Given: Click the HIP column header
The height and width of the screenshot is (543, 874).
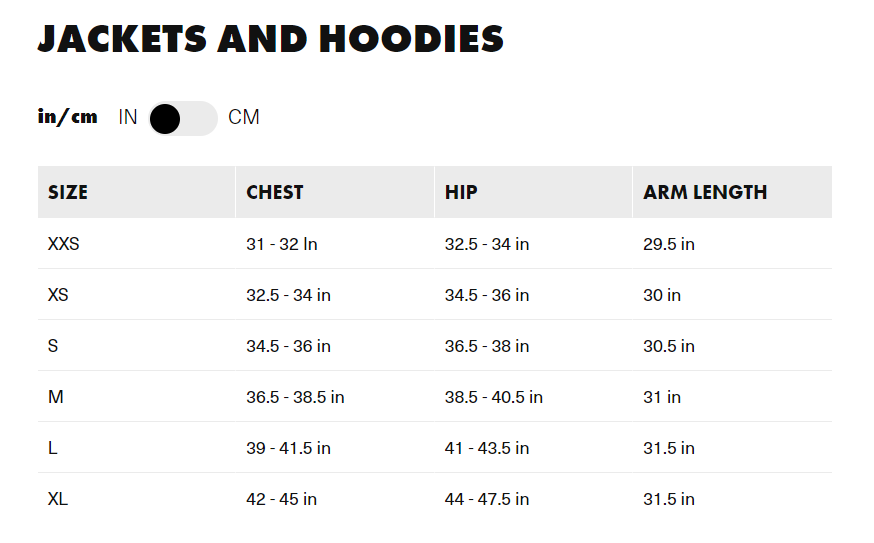Looking at the screenshot, I should (461, 192).
